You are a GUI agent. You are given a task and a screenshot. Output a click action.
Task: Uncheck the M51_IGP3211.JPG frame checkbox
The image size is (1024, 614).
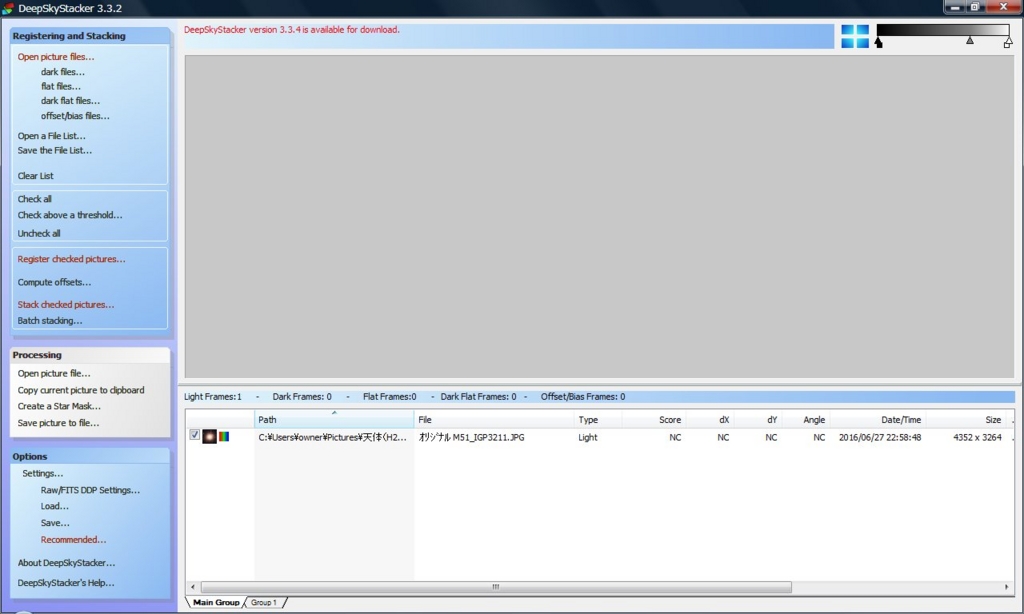(195, 435)
